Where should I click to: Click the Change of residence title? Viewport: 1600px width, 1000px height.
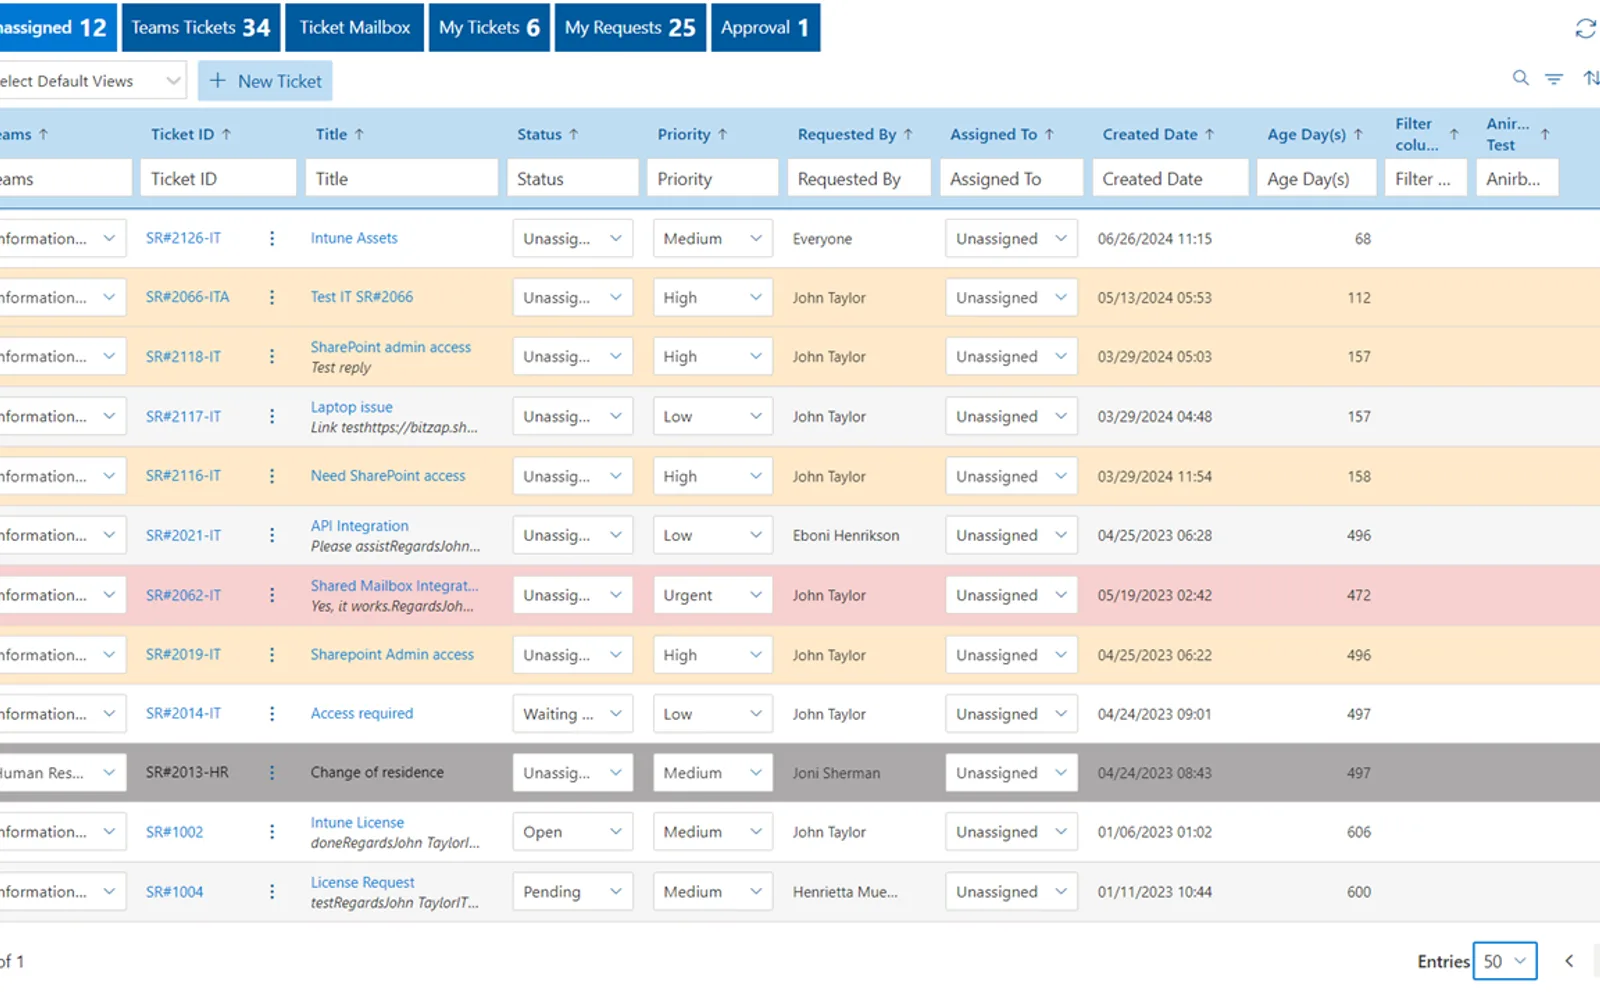coord(377,772)
